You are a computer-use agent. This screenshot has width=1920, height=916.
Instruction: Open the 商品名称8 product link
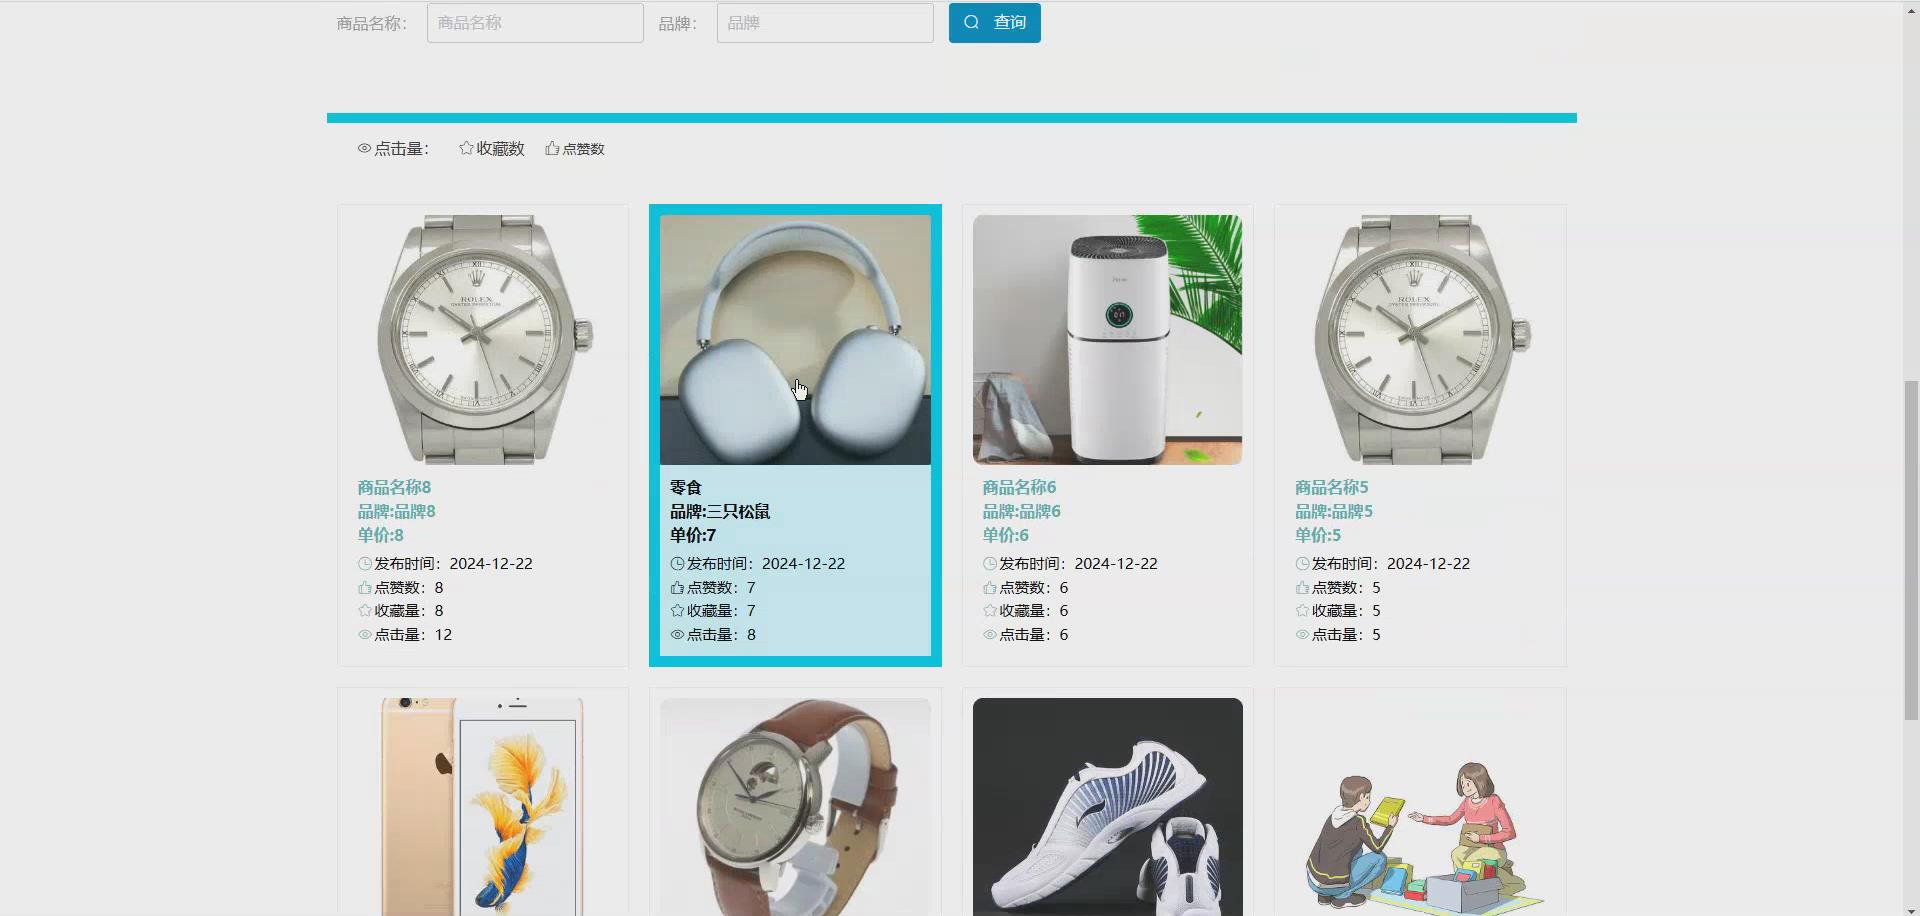pyautogui.click(x=394, y=487)
